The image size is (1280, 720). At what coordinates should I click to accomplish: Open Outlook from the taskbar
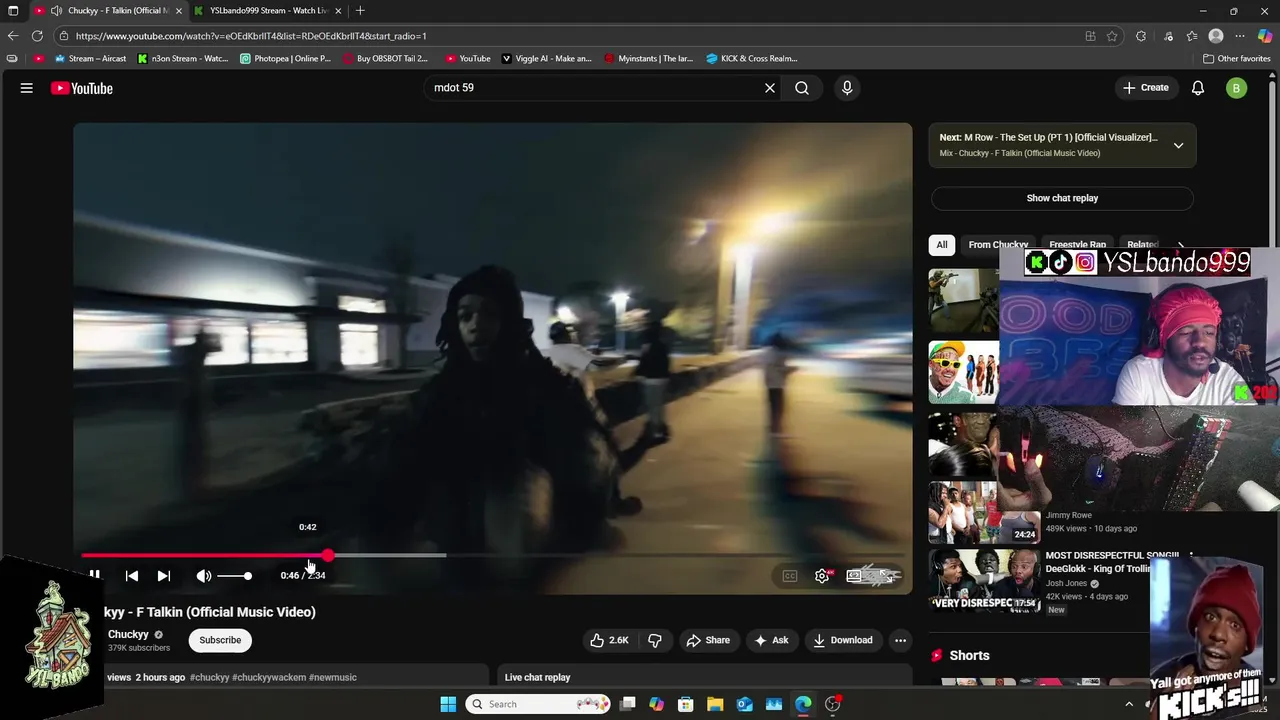745,704
